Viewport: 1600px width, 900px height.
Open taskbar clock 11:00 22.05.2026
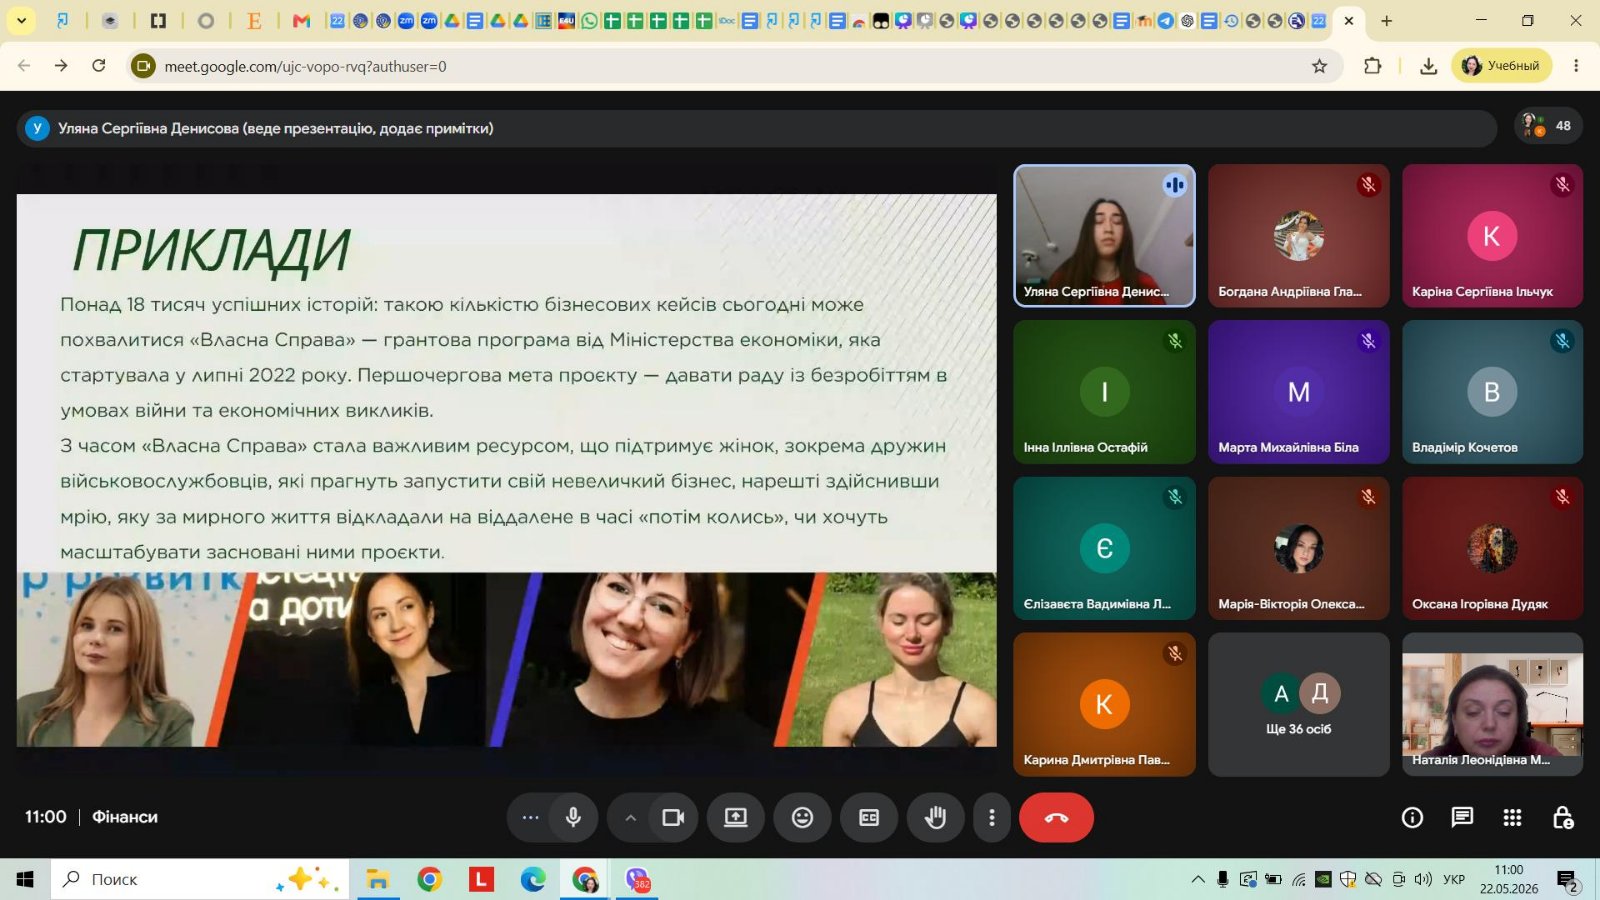1509,879
